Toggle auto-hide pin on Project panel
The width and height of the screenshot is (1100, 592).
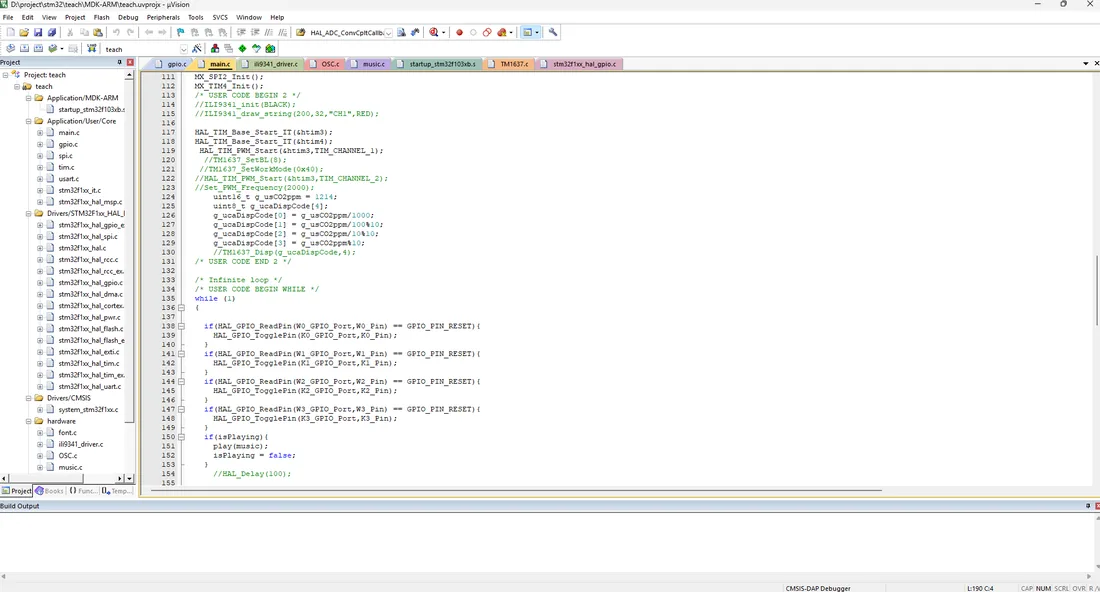click(119, 62)
